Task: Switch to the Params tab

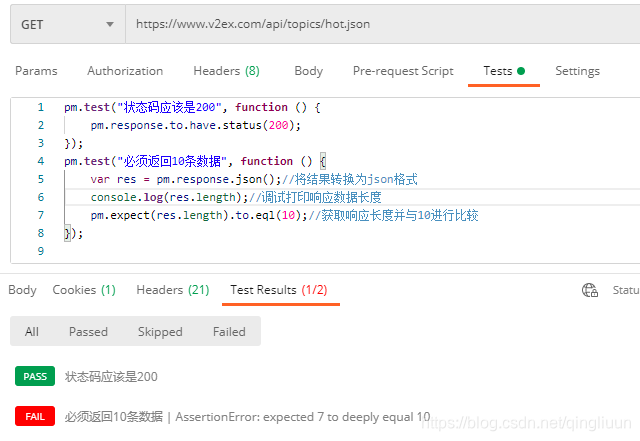Action: [x=36, y=71]
